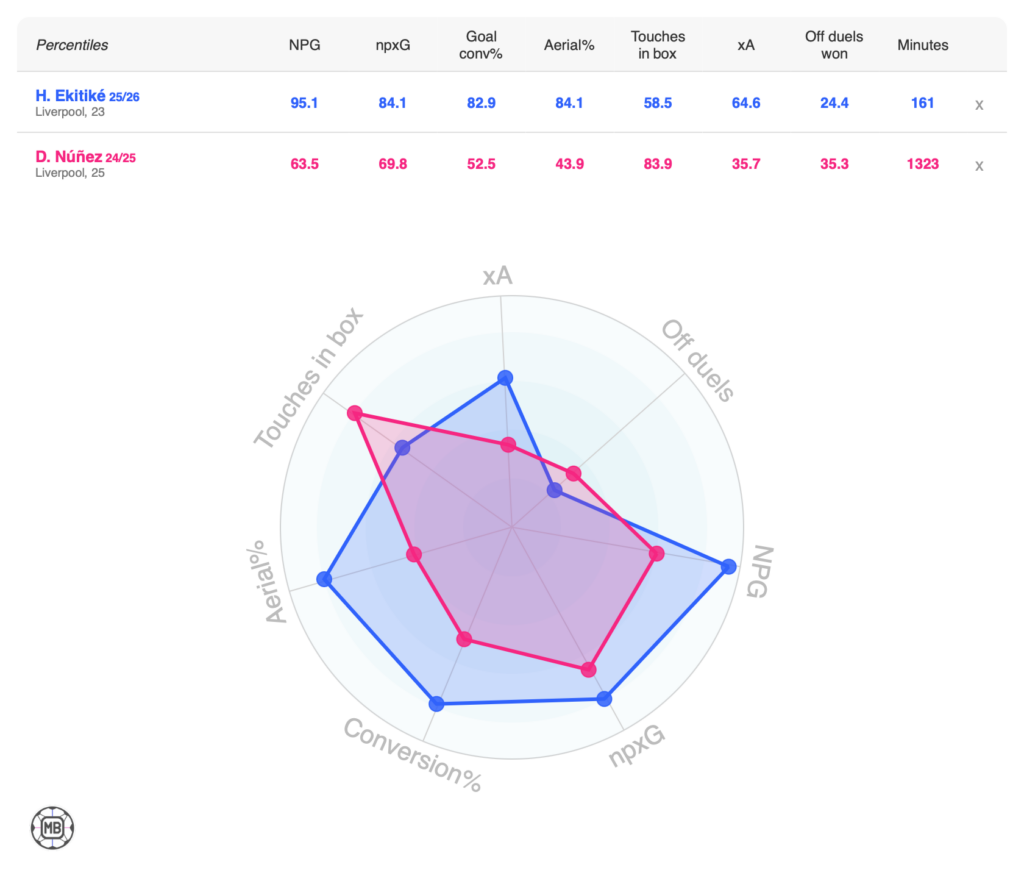Click Ekitiké's blue Aerial% radar point
Image resolution: width=1024 pixels, height=895 pixels.
(323, 579)
